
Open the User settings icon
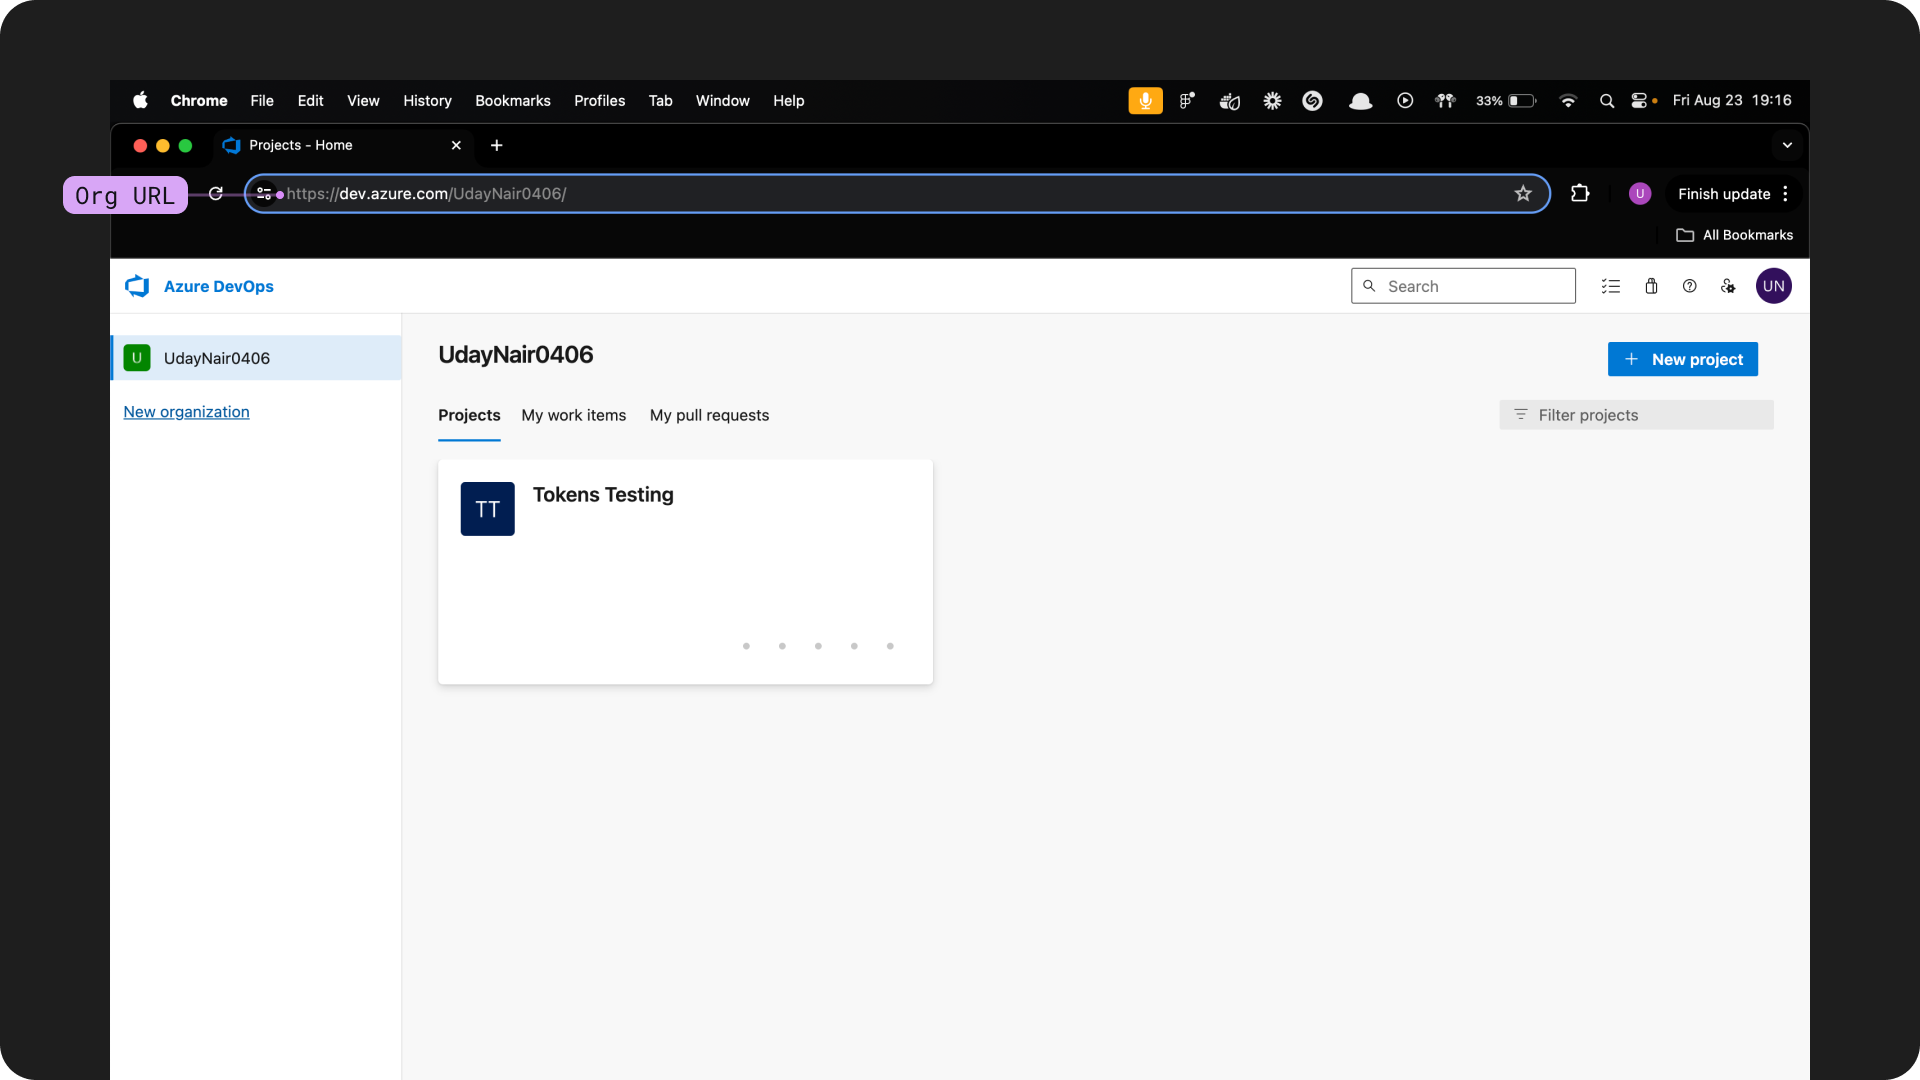(x=1728, y=286)
